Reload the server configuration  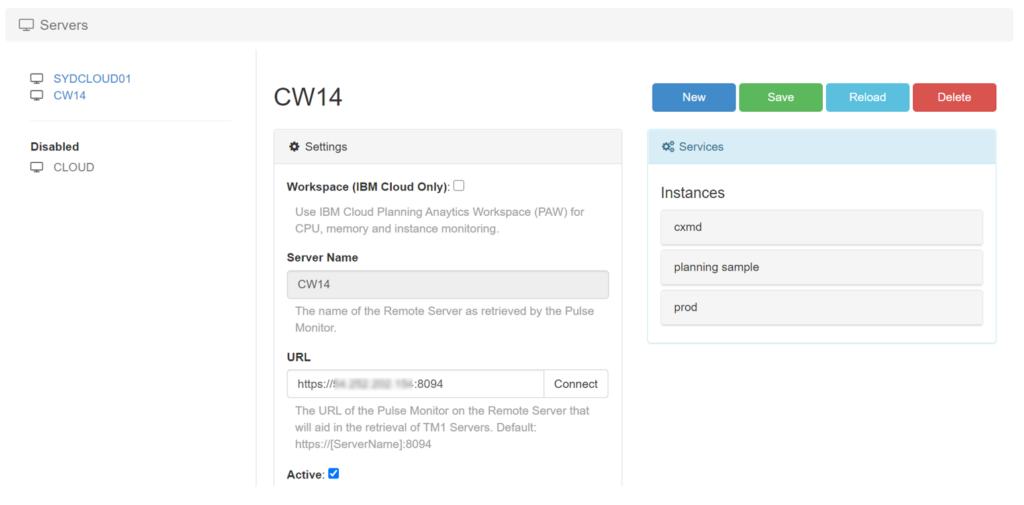coord(867,97)
